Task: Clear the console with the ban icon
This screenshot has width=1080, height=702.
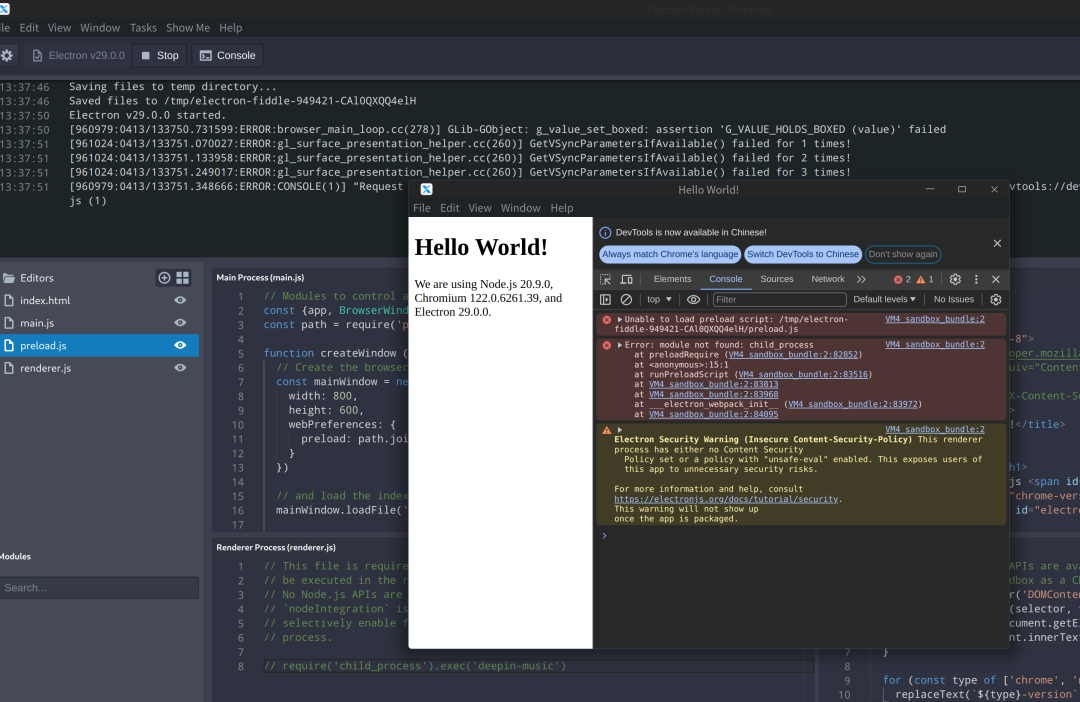Action: coord(626,300)
